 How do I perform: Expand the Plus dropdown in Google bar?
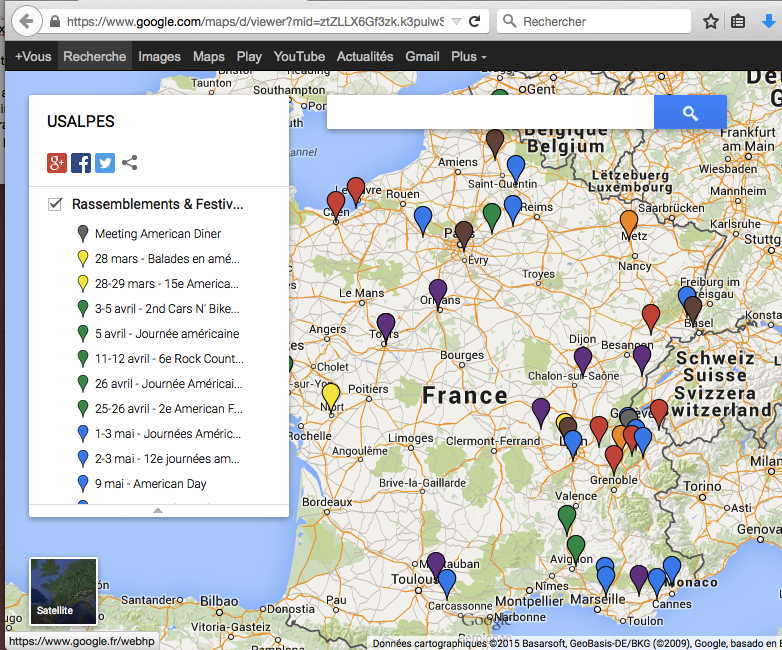point(468,57)
